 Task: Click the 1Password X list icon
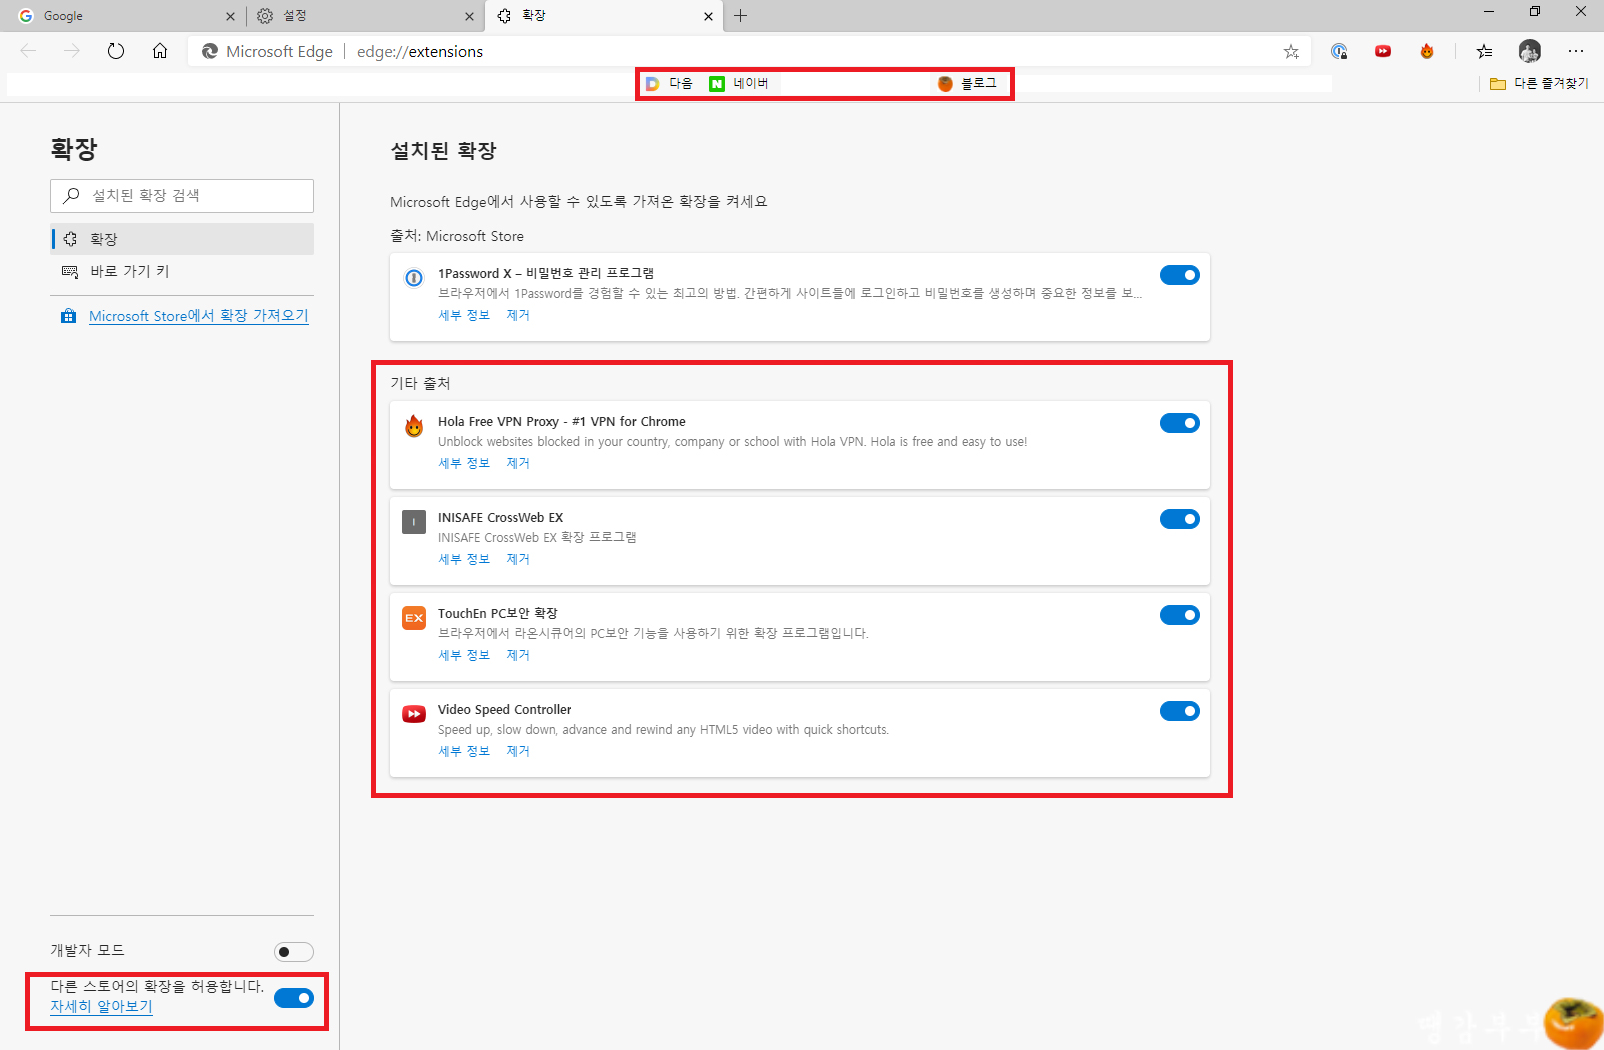click(414, 278)
